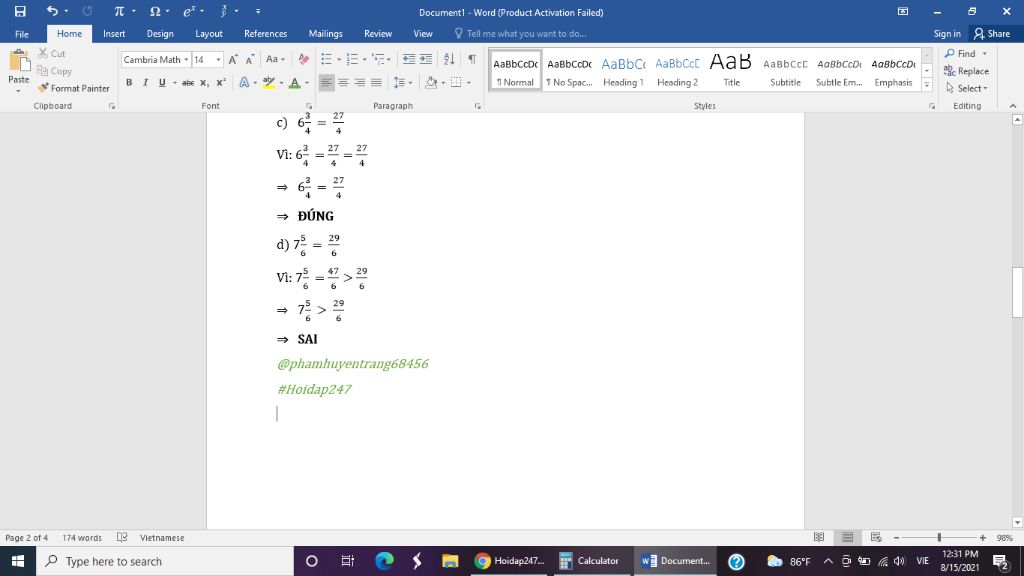Apply text effects and typography
Viewport: 1024px width, 576px height.
point(244,82)
